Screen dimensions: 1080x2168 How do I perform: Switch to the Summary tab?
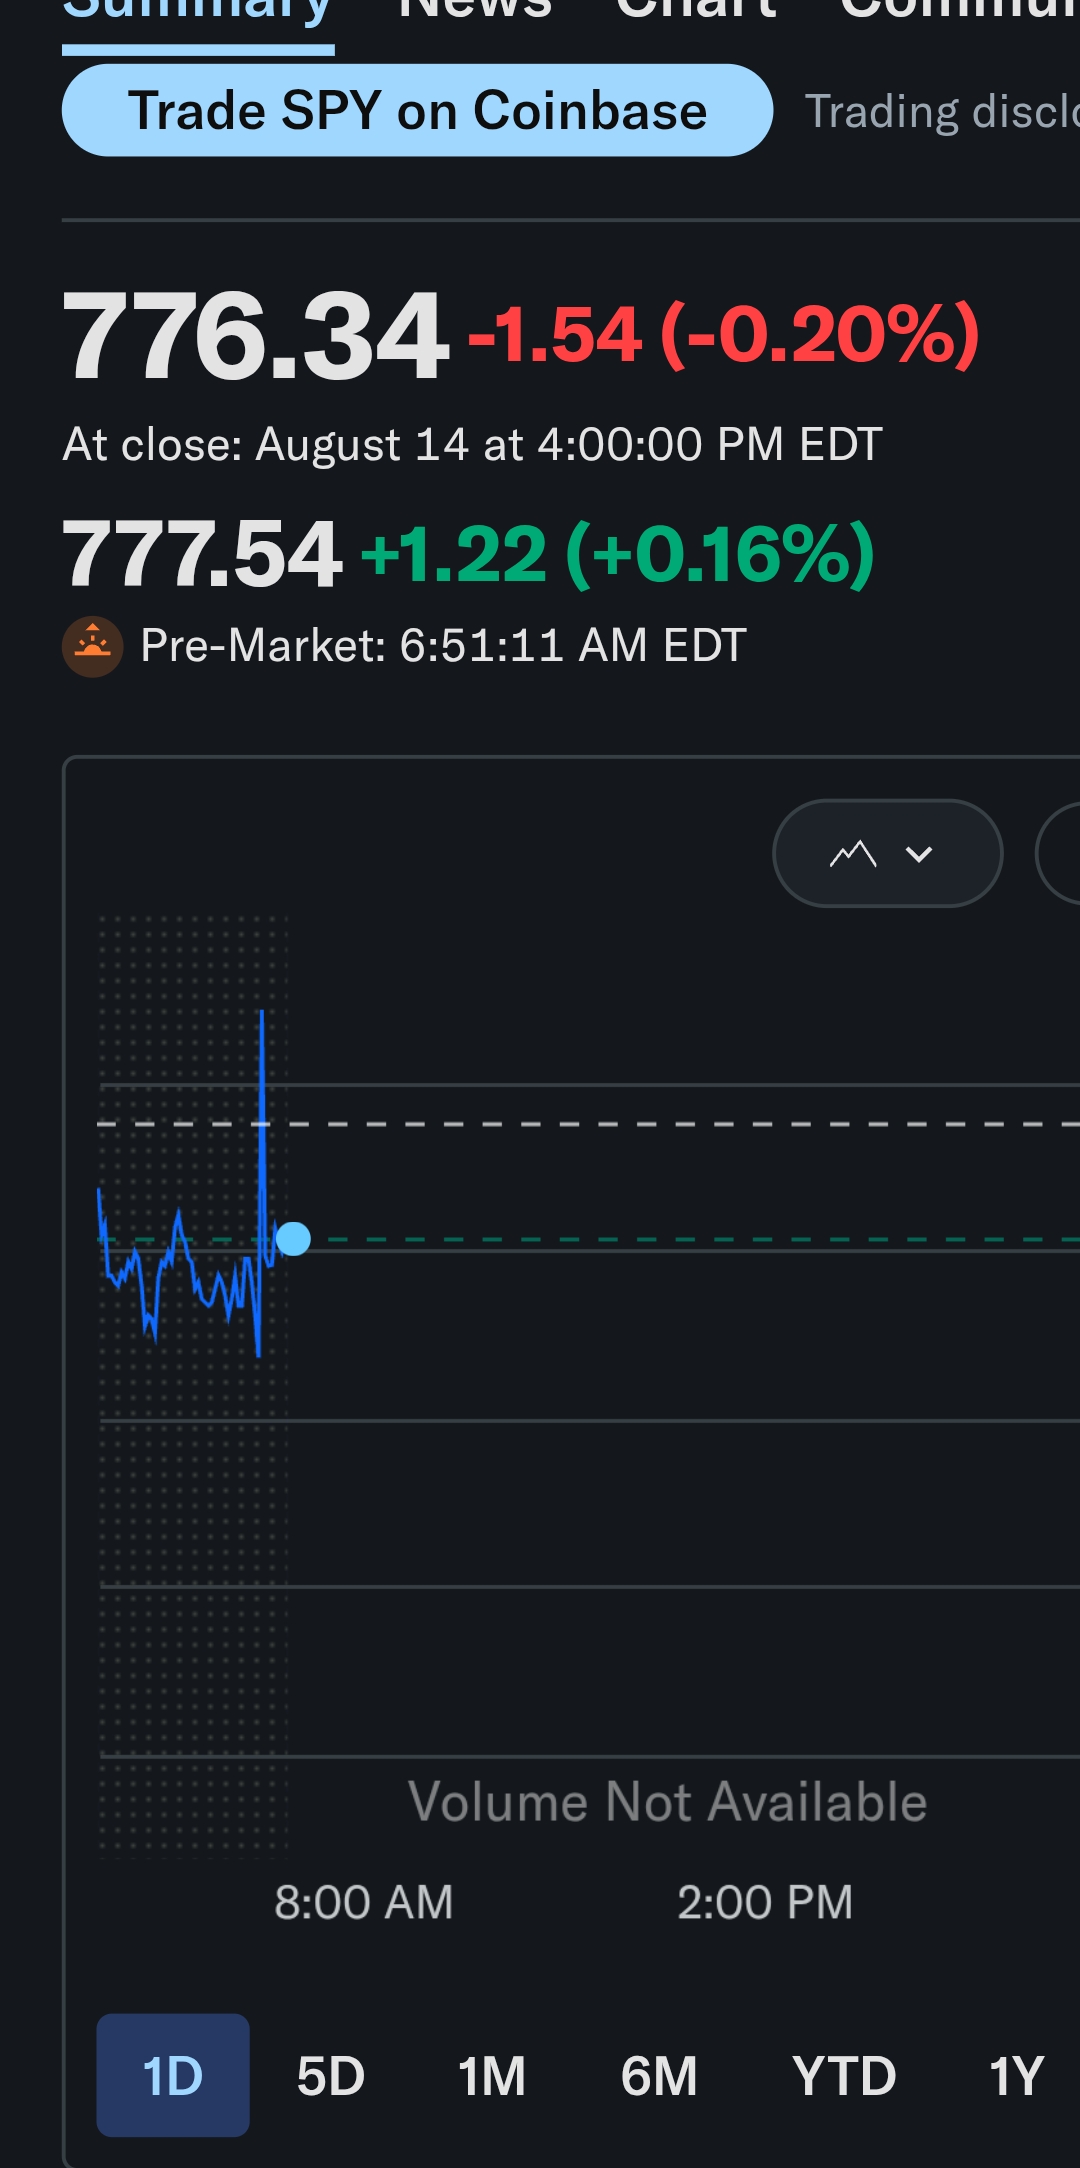click(198, 12)
